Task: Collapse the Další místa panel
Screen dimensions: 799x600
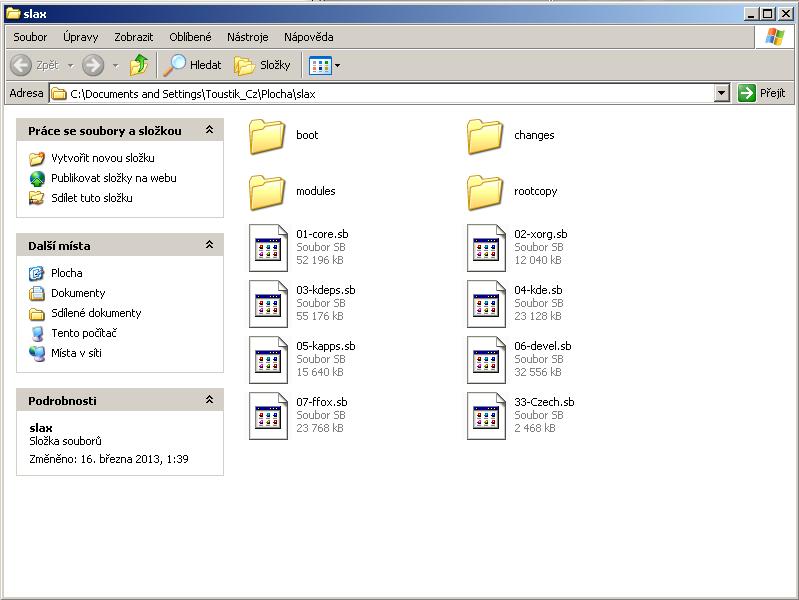Action: 209,245
